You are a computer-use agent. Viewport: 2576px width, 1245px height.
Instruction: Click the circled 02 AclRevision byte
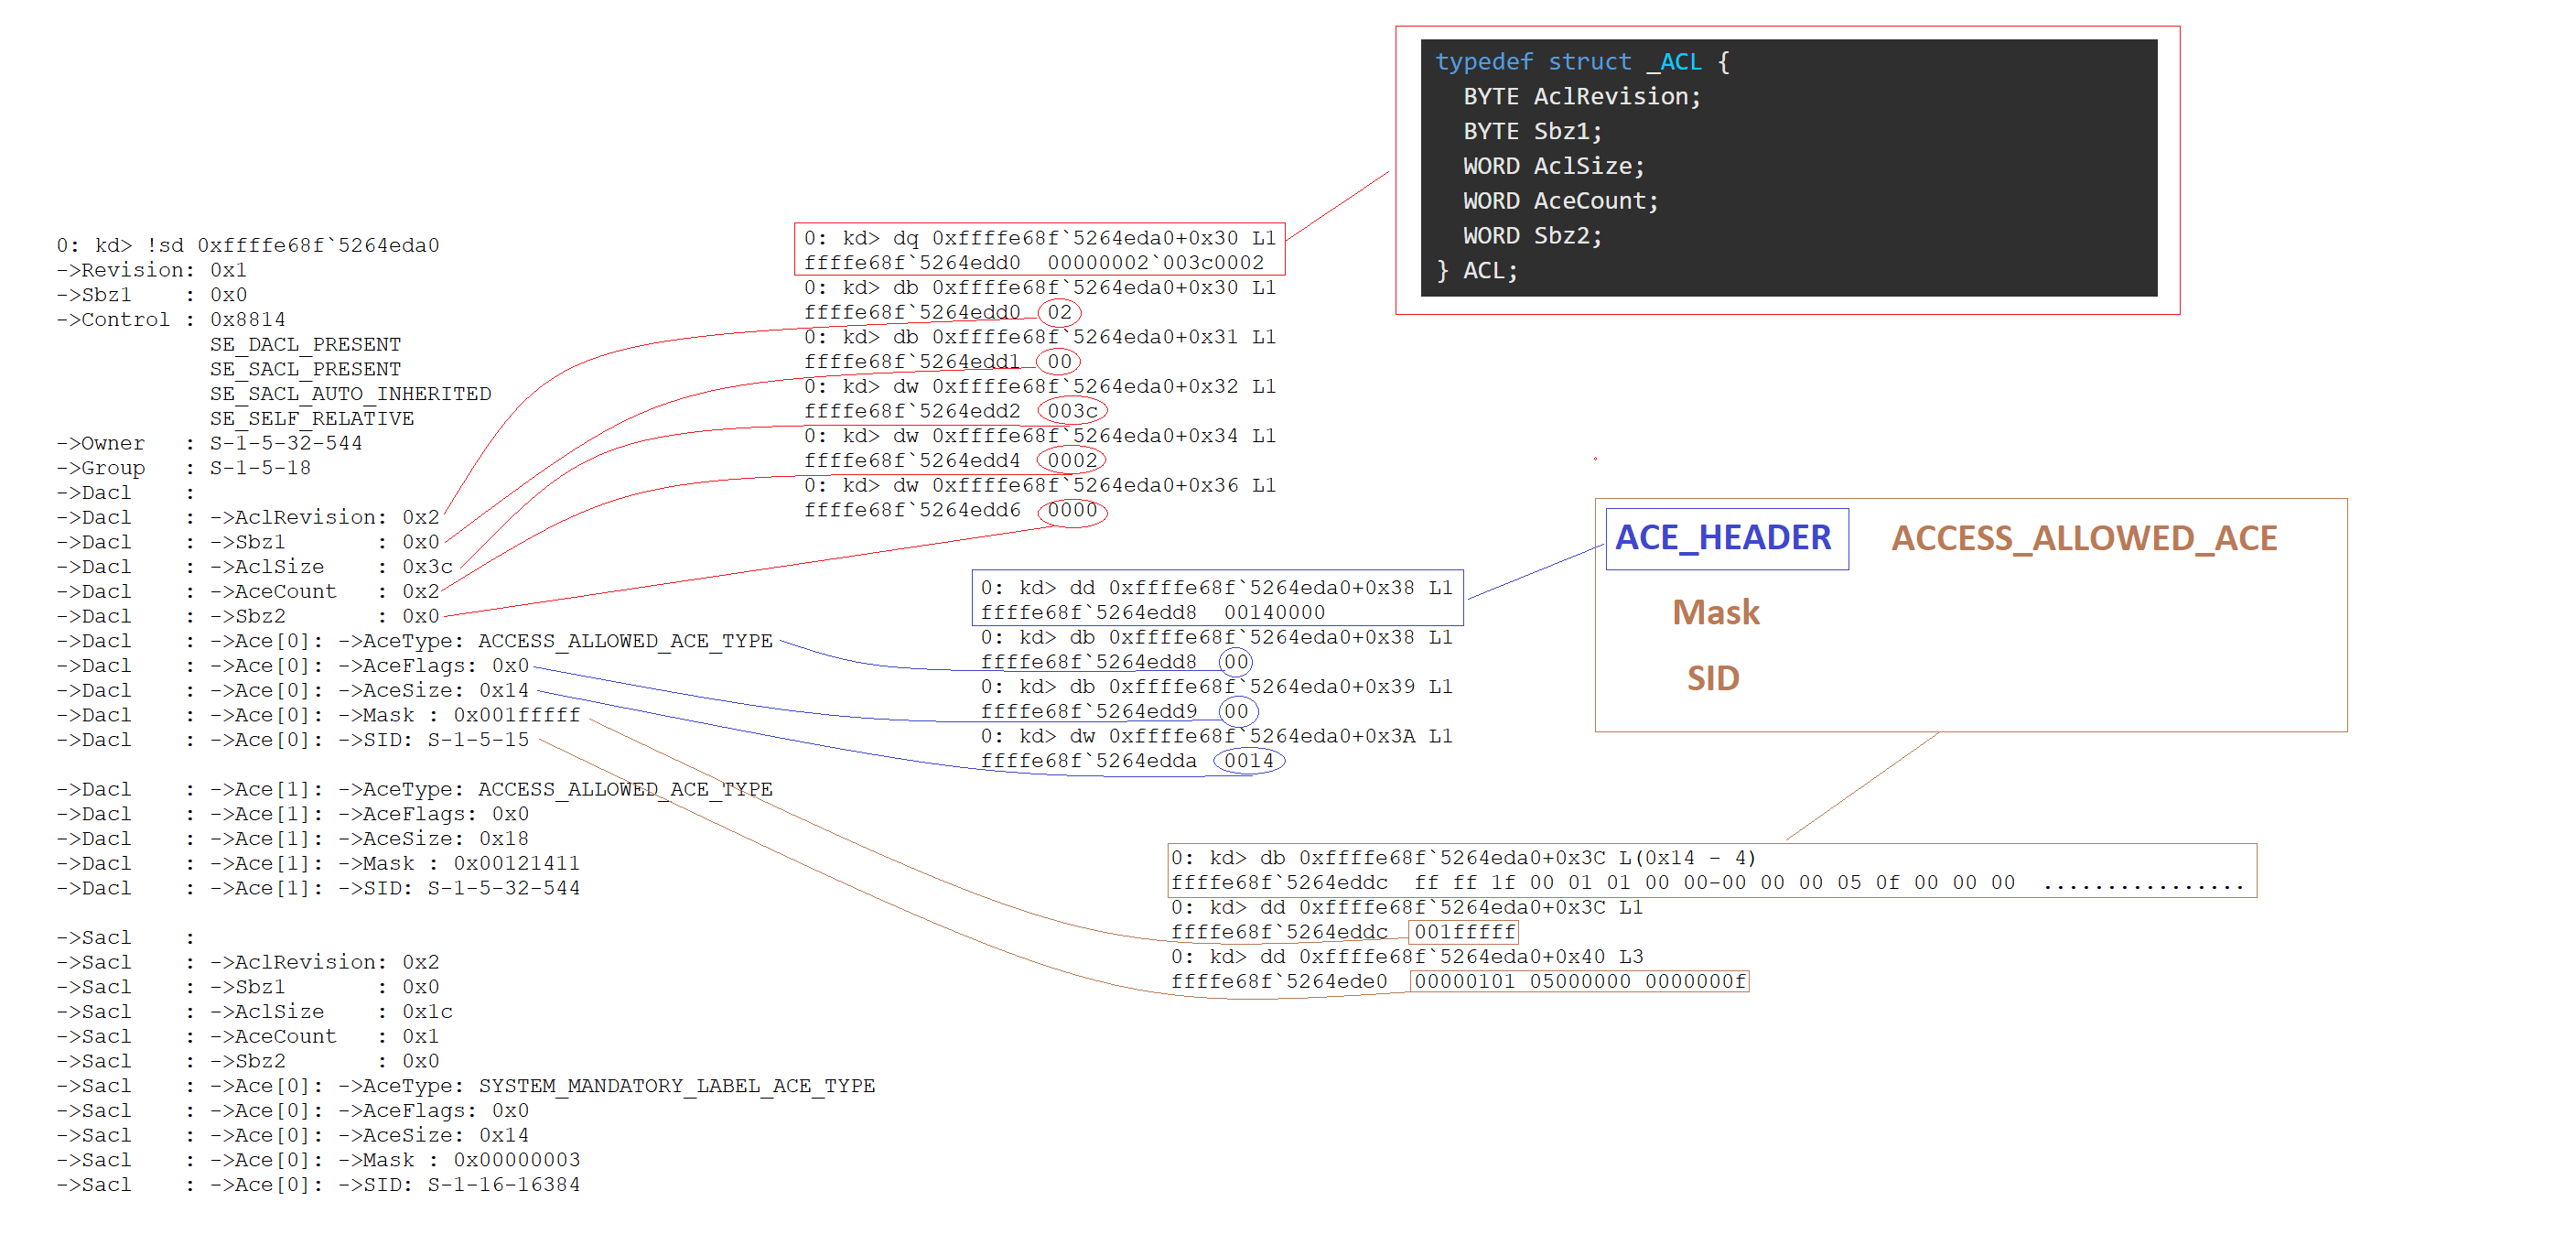[1059, 312]
